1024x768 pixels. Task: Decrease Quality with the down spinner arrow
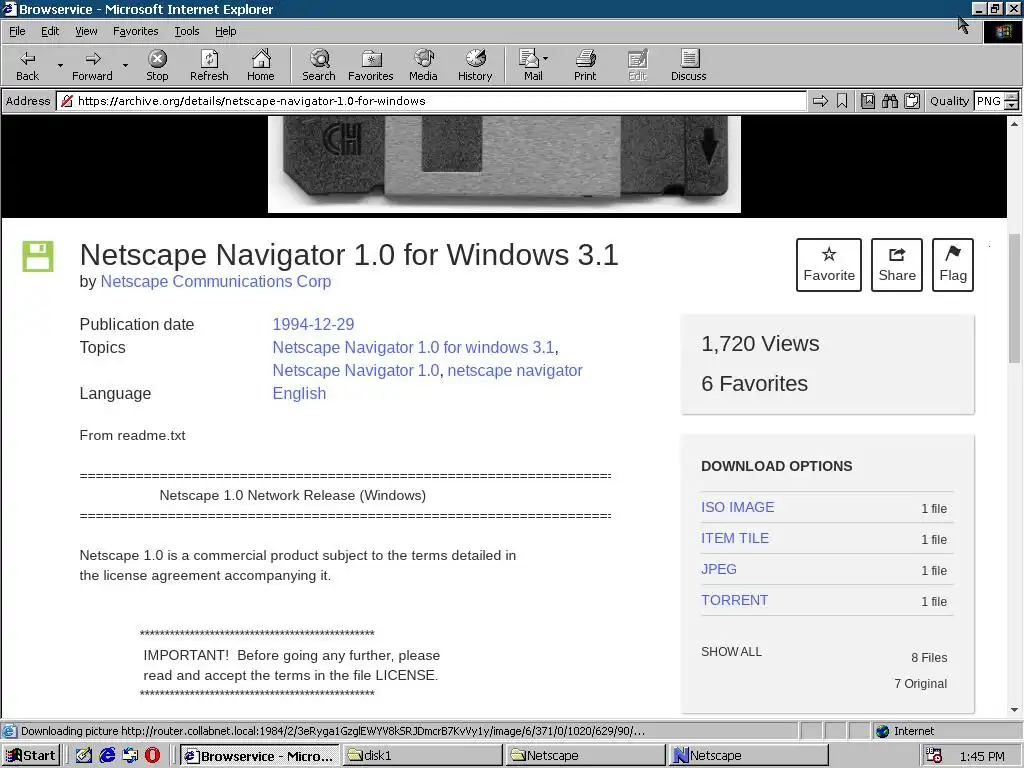coord(1012,105)
